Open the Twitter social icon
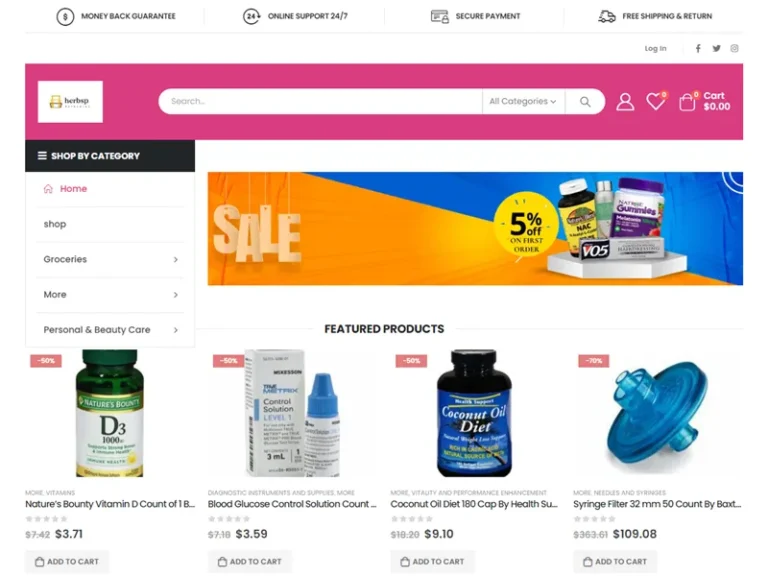Viewport: 768px width, 576px height. click(x=716, y=48)
